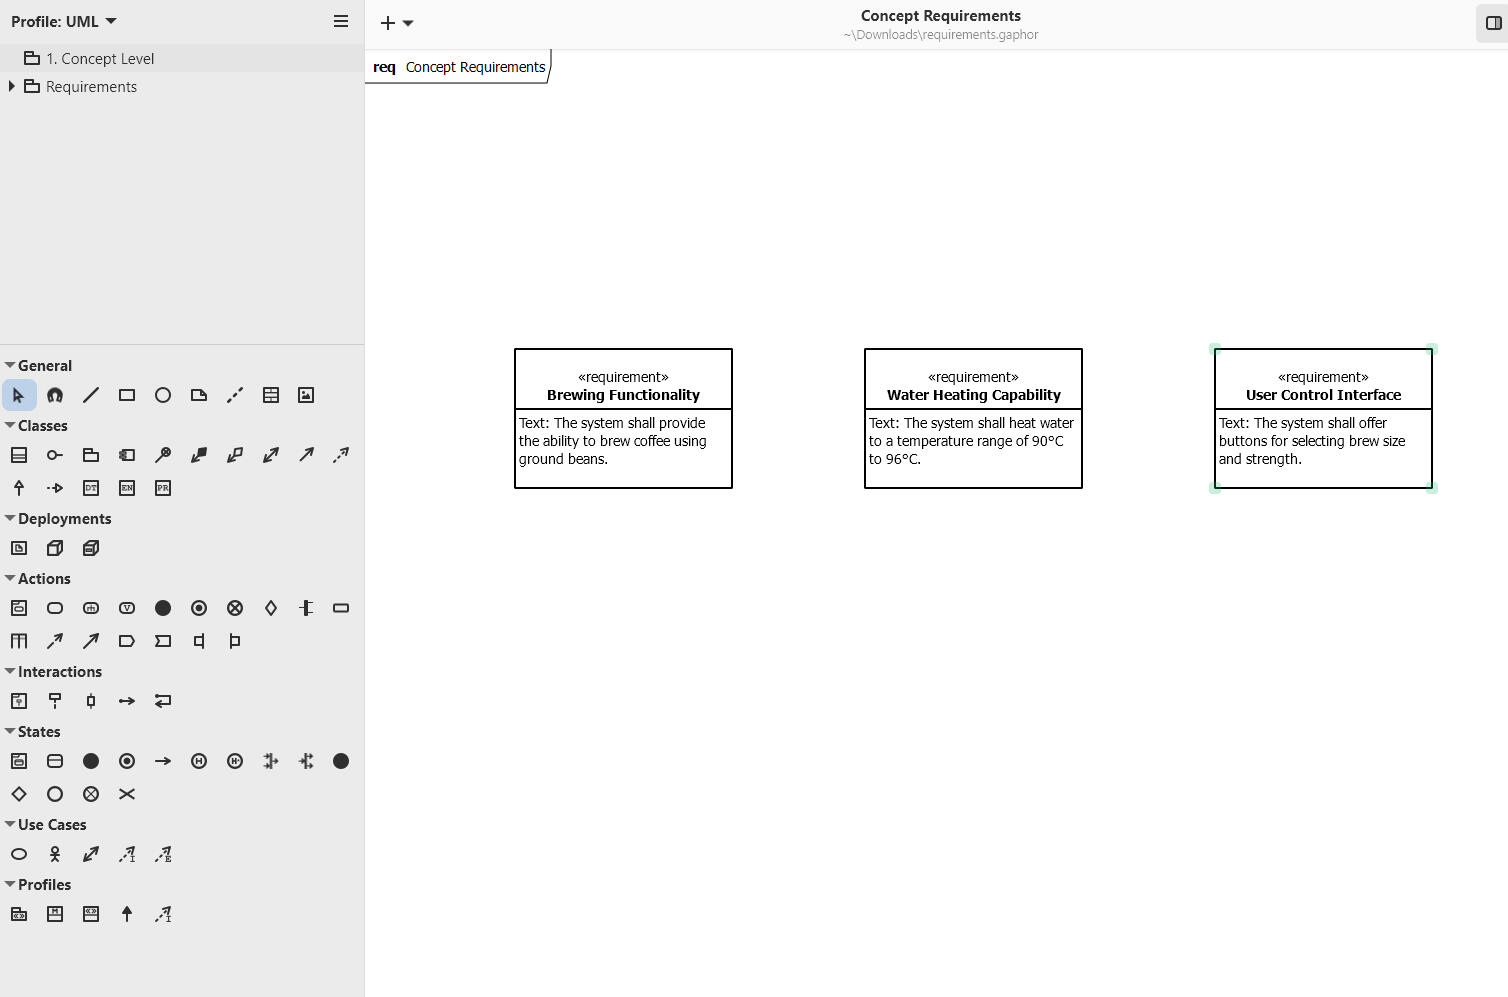Select the Pointer tool in General
Viewport: 1508px width, 997px height.
(19, 395)
